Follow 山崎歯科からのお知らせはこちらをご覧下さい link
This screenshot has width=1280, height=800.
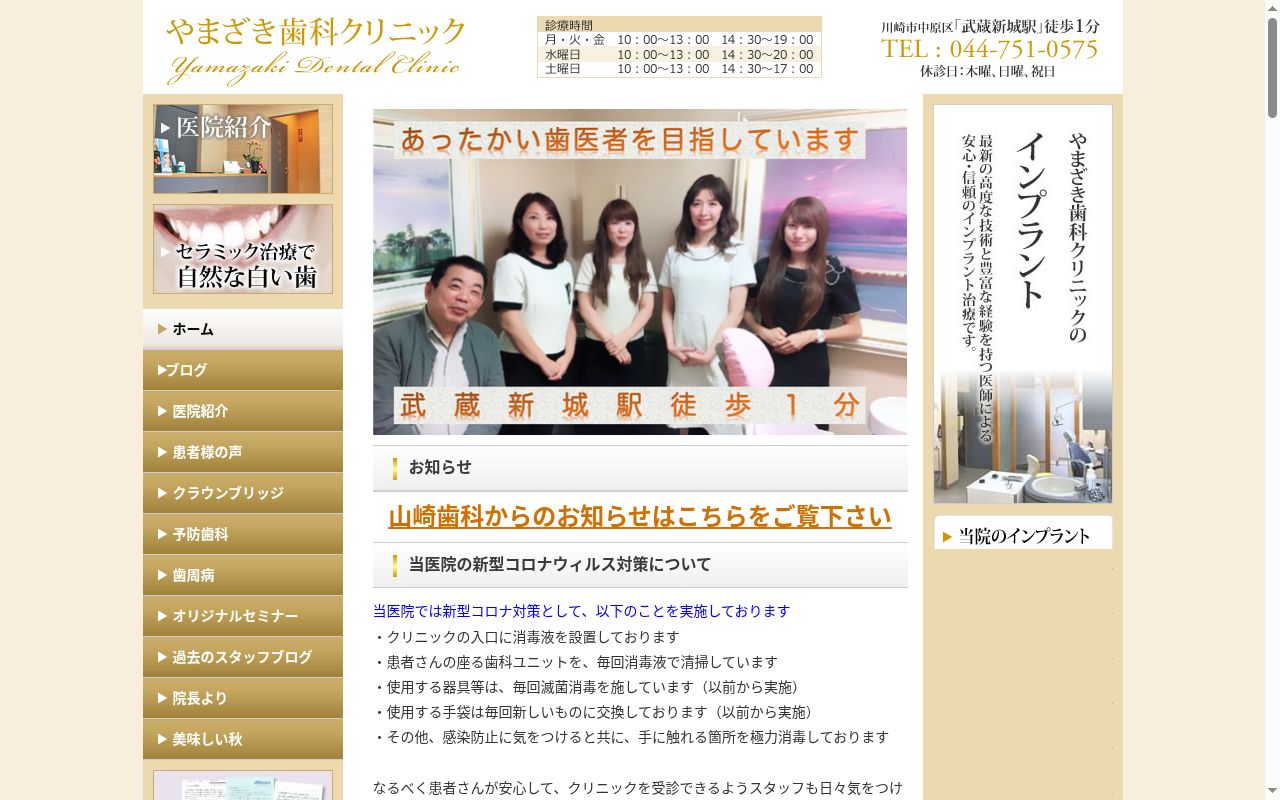pos(640,517)
